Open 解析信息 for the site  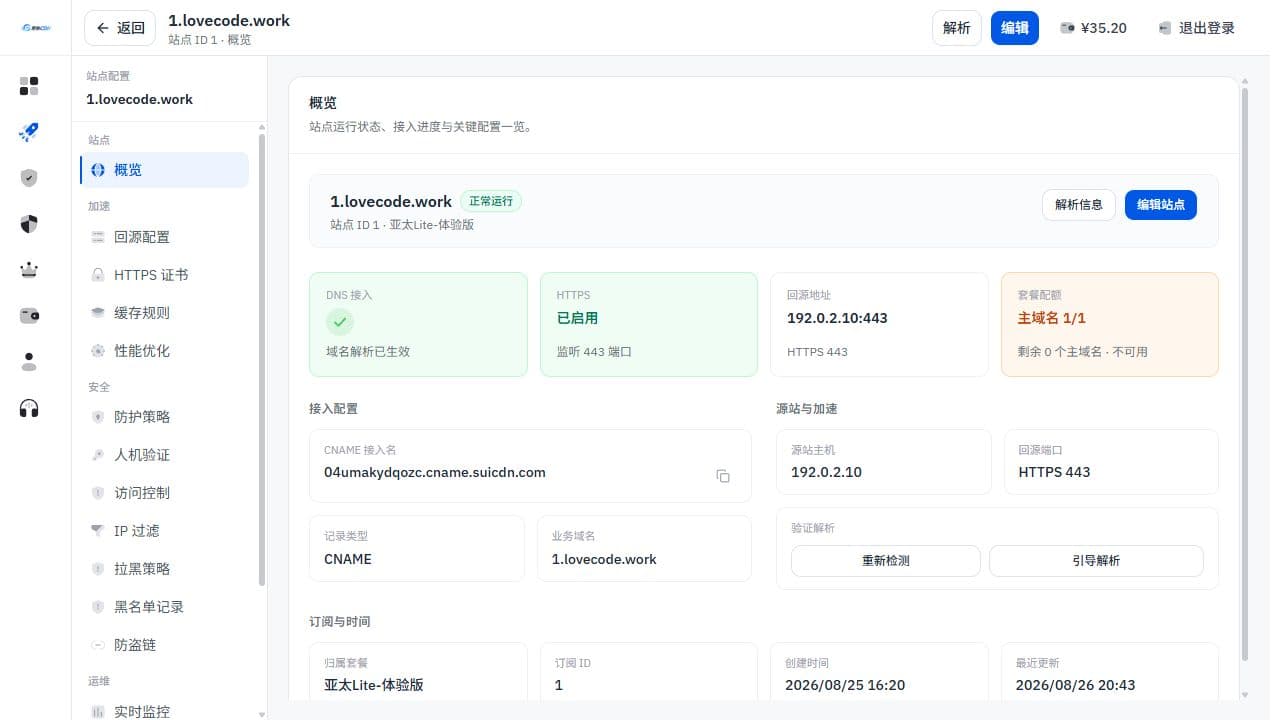click(1079, 205)
